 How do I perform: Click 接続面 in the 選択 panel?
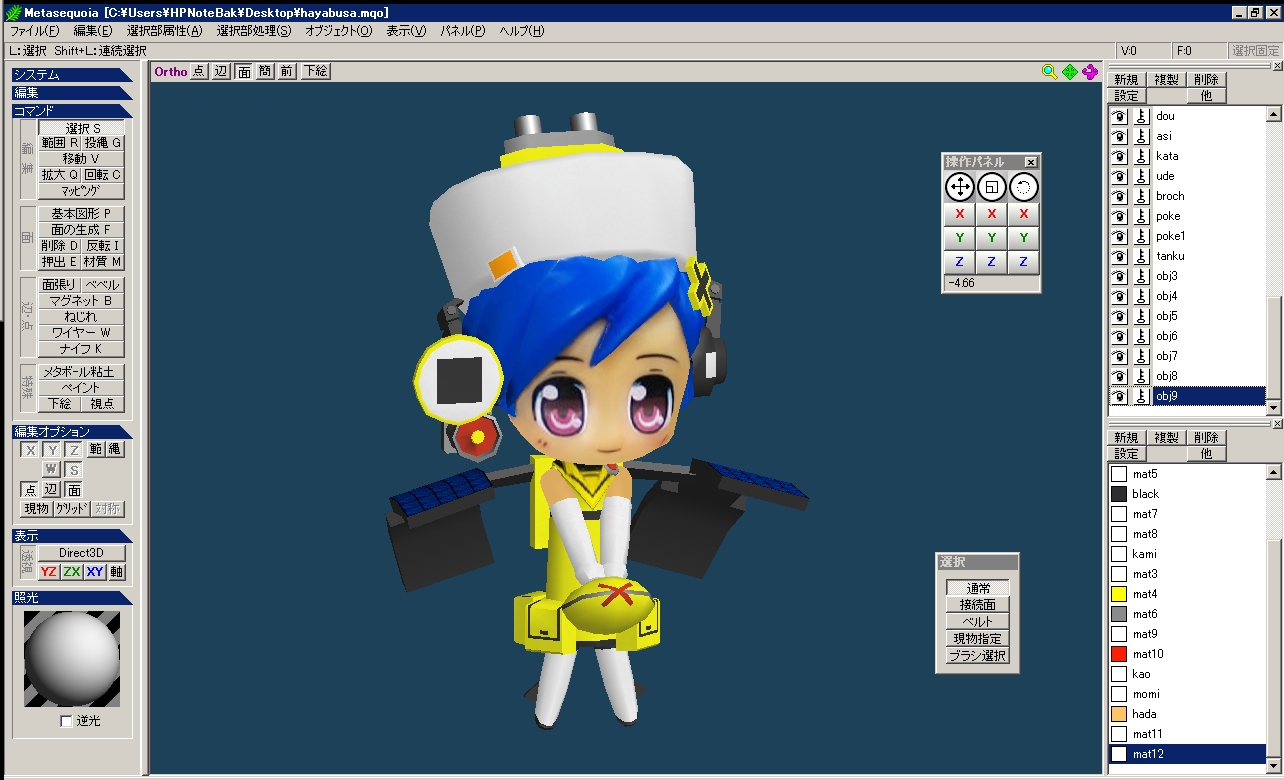978,605
